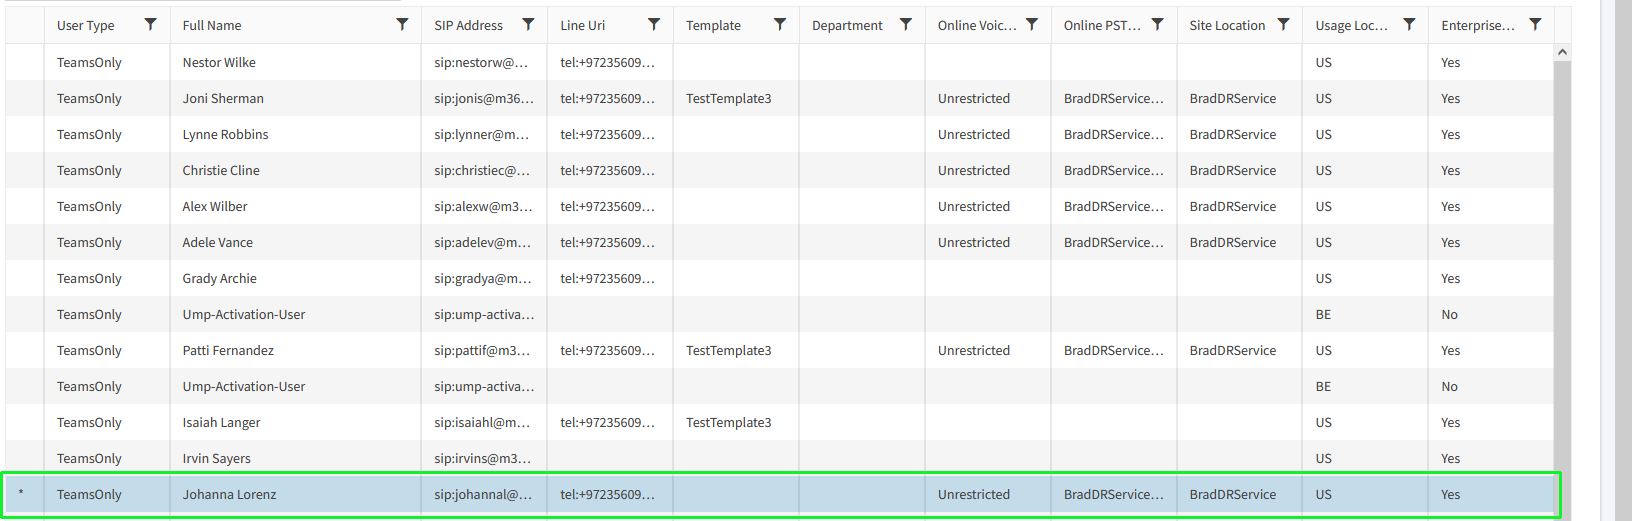Select the Nestor Wilke row
The width and height of the screenshot is (1632, 521).
[219, 62]
